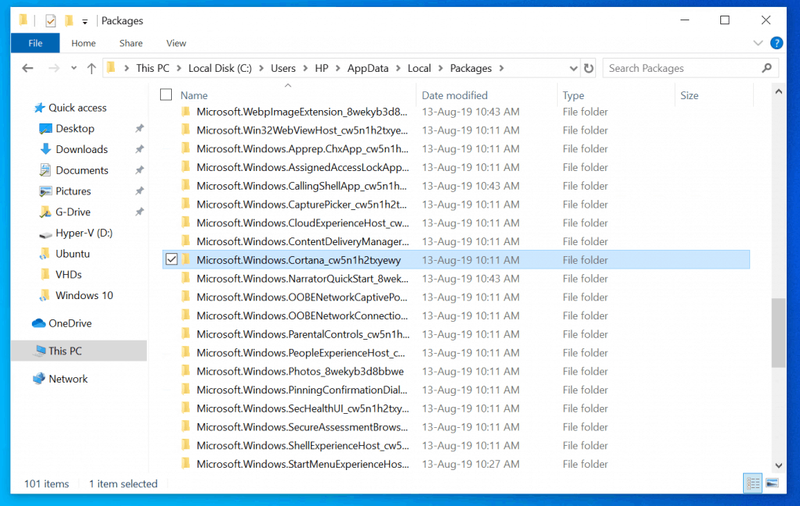Image resolution: width=800 pixels, height=506 pixels.
Task: Click the pin icon beside G-Drive
Action: 139,212
